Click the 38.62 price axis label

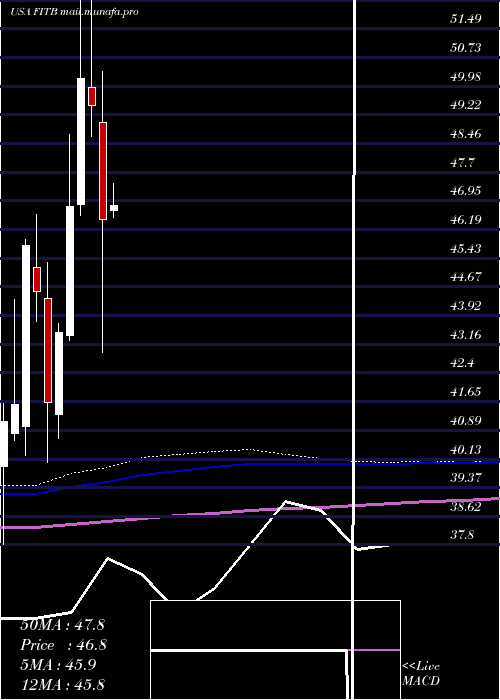(466, 507)
